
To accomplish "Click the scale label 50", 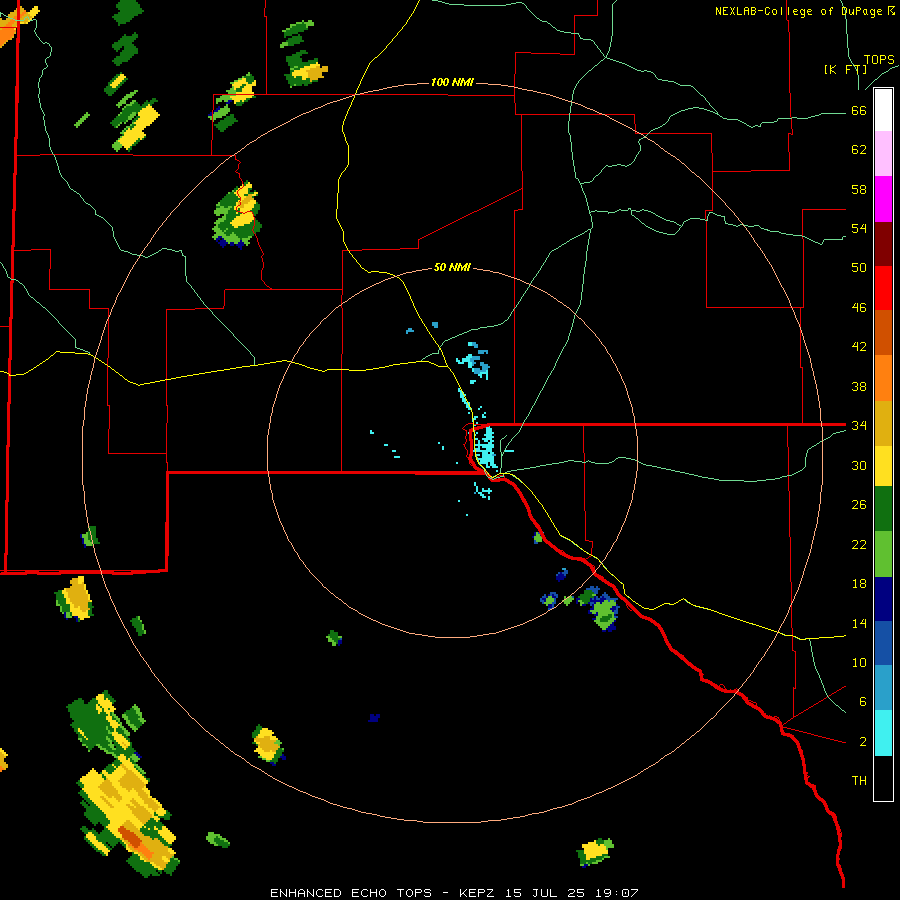I will (x=859, y=267).
